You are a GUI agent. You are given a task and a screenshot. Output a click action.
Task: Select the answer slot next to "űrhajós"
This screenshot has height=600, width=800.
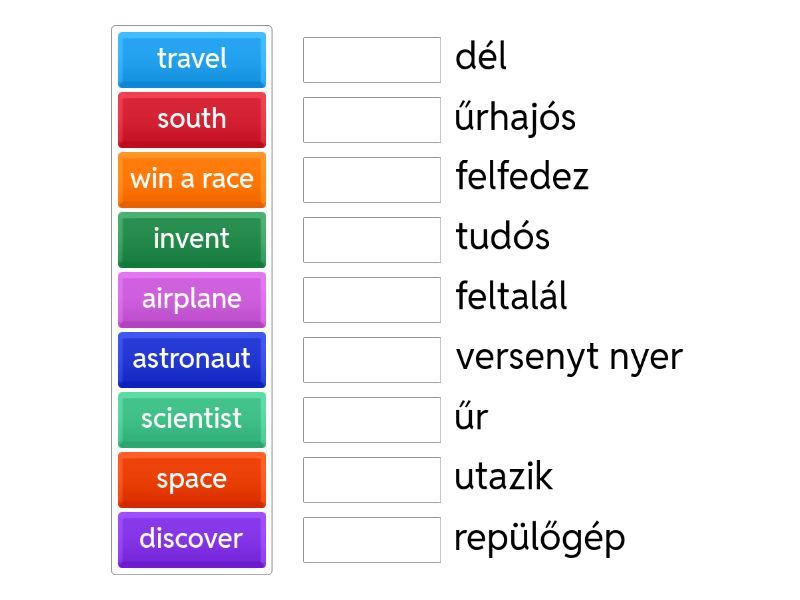pos(372,120)
